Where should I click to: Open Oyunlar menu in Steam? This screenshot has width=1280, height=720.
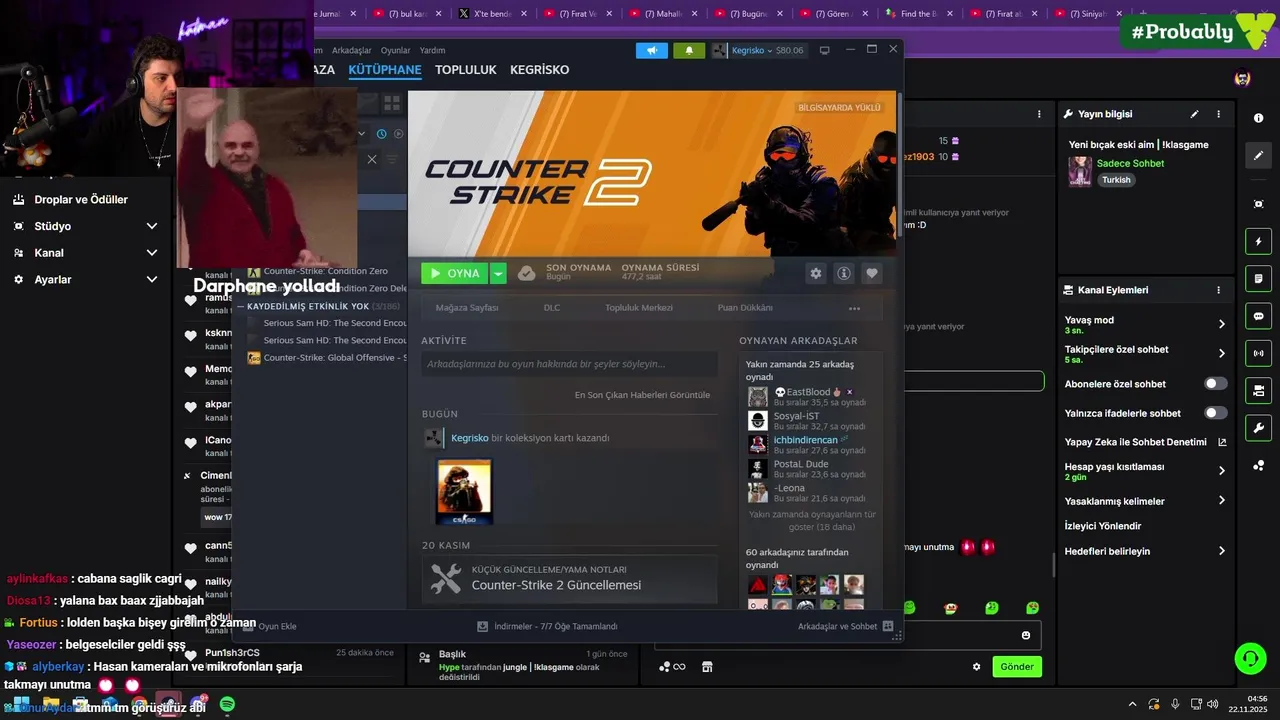coord(395,50)
